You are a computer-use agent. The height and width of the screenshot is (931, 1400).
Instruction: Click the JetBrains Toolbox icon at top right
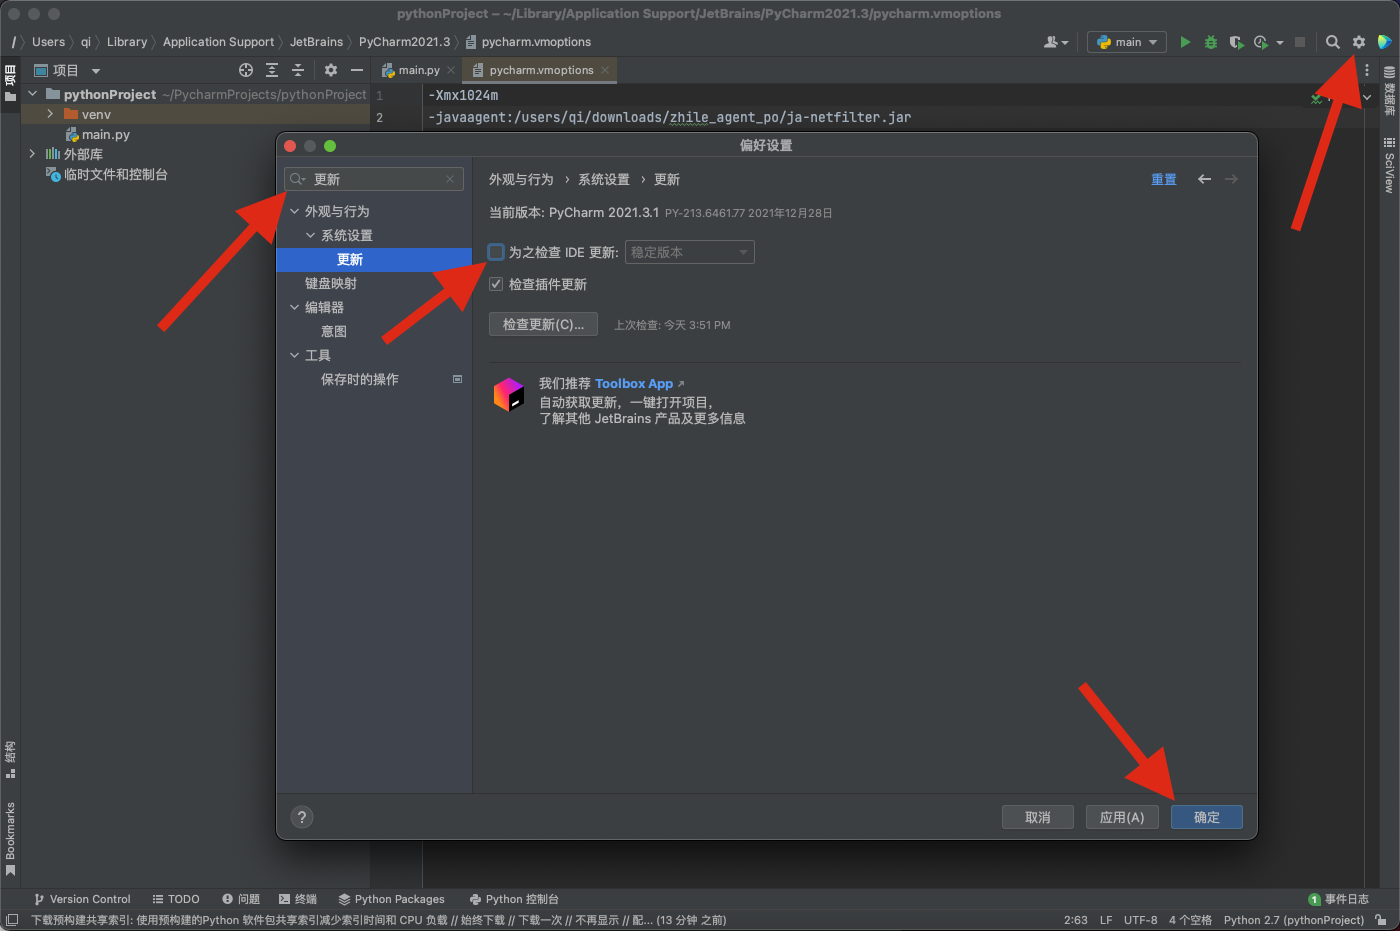[x=1384, y=42]
